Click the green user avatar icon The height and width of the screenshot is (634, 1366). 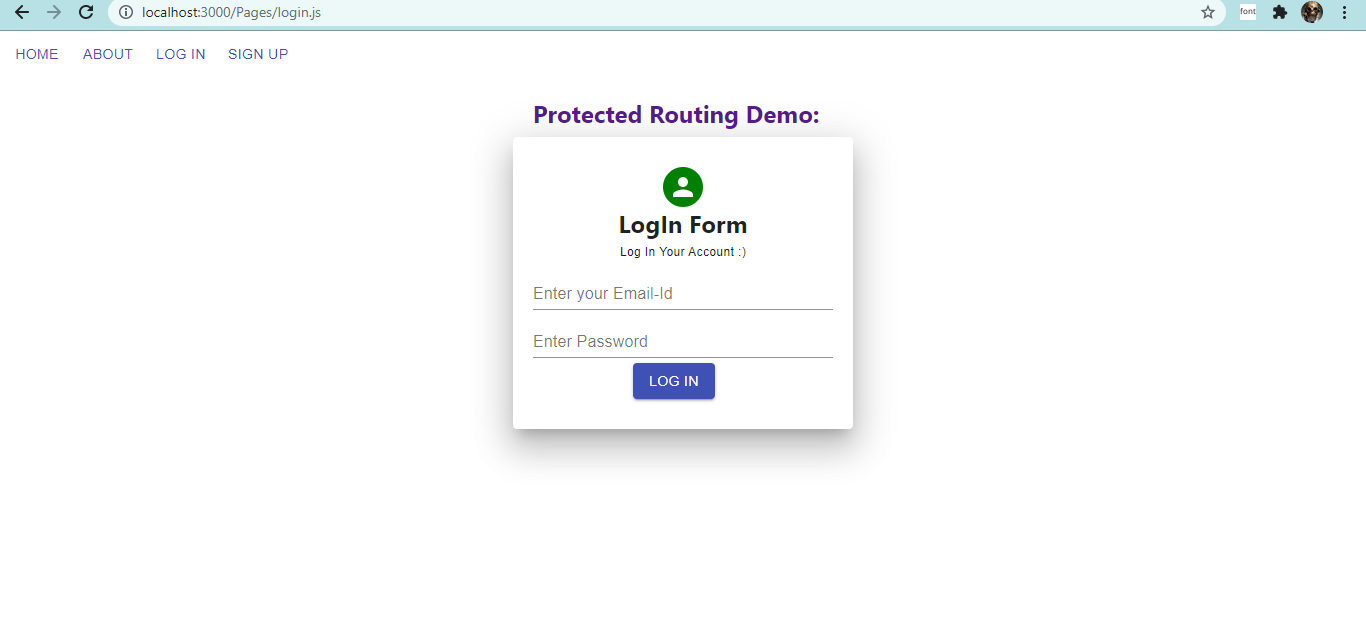pos(683,187)
